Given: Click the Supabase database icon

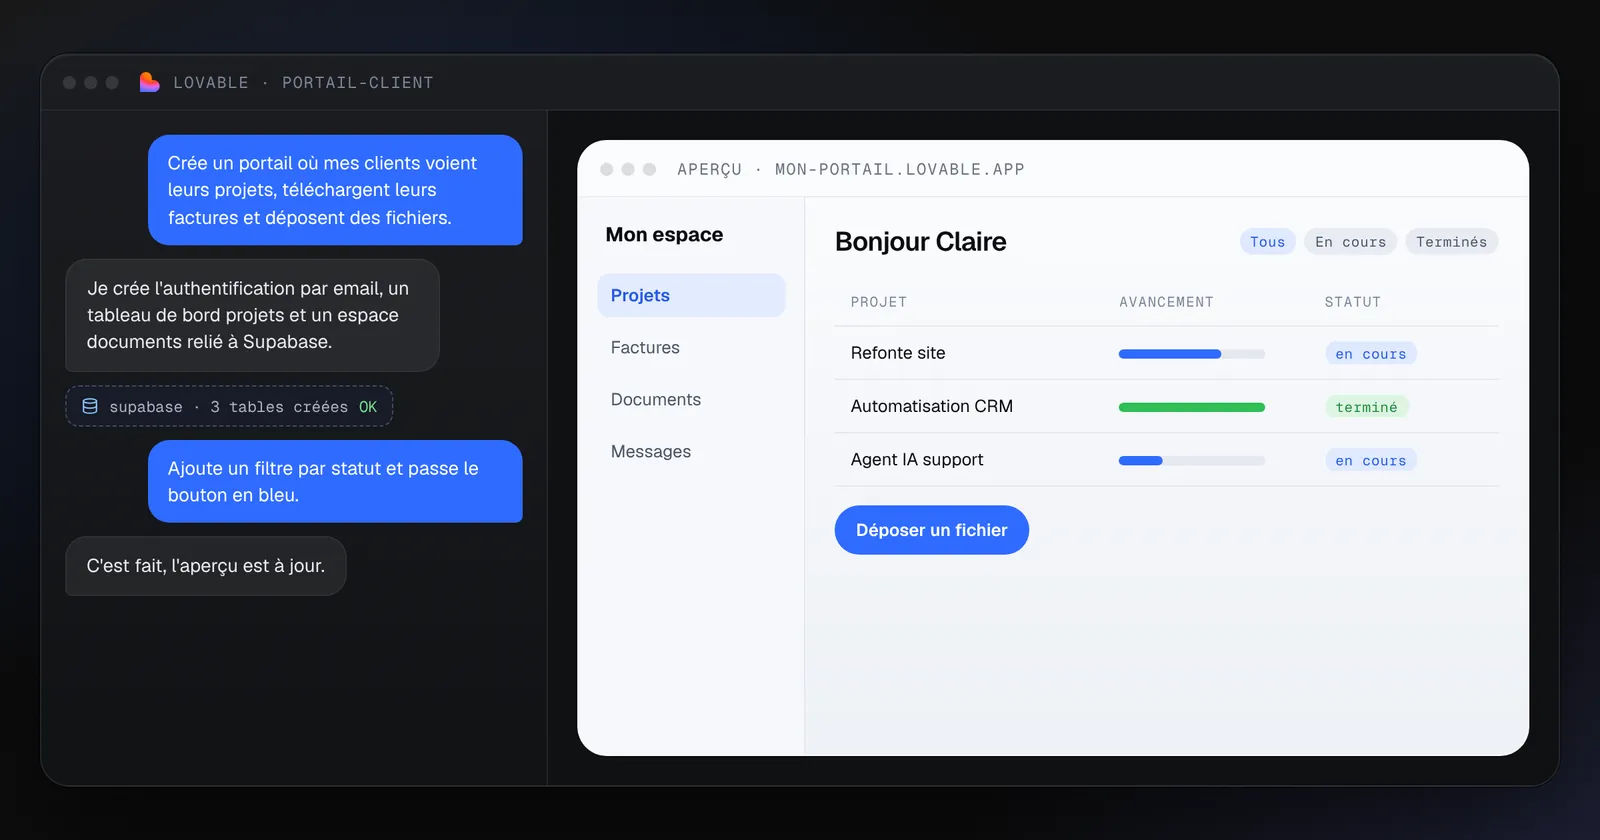Looking at the screenshot, I should pos(90,406).
